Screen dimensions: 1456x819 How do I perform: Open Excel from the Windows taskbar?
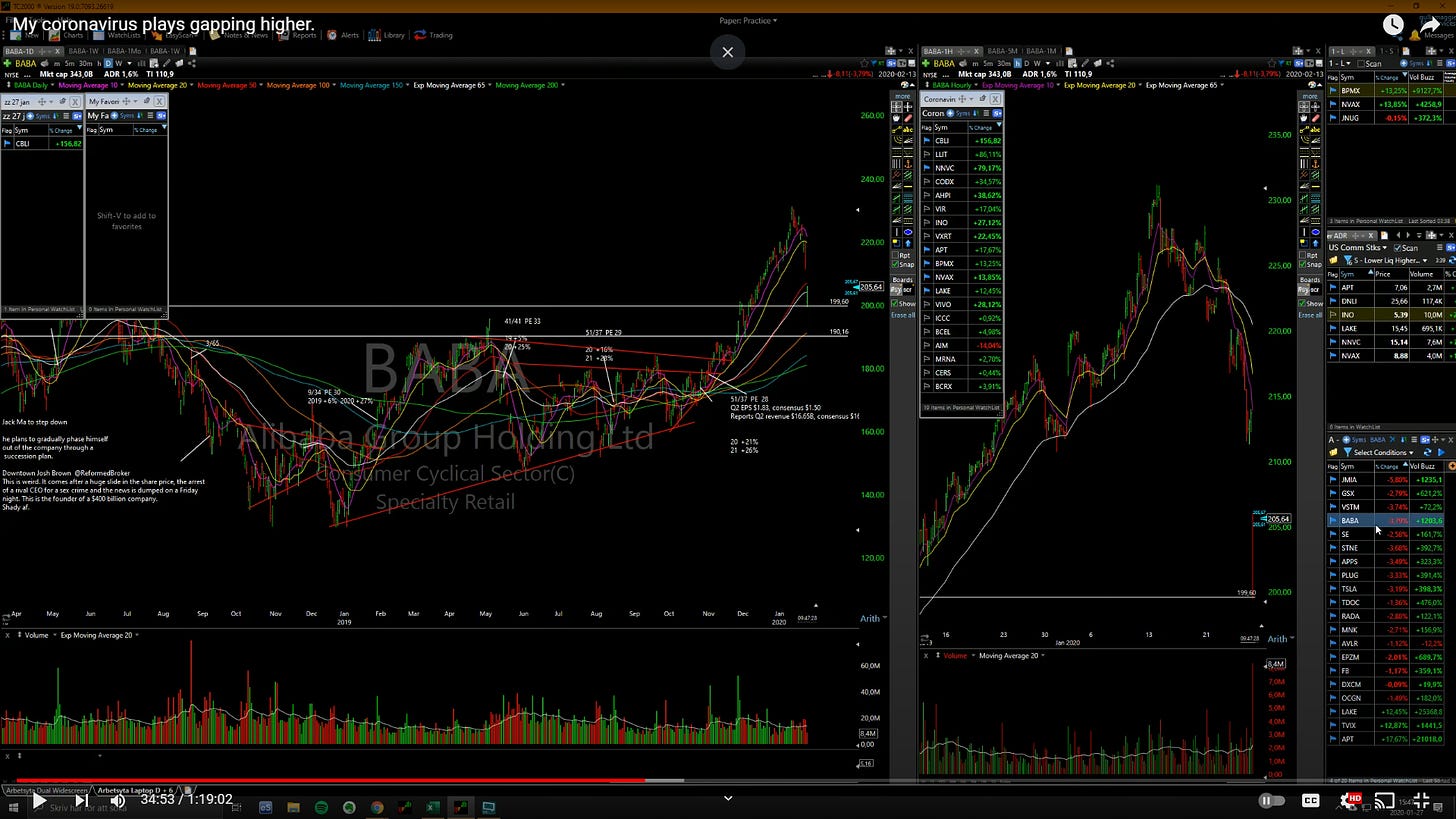[433, 807]
